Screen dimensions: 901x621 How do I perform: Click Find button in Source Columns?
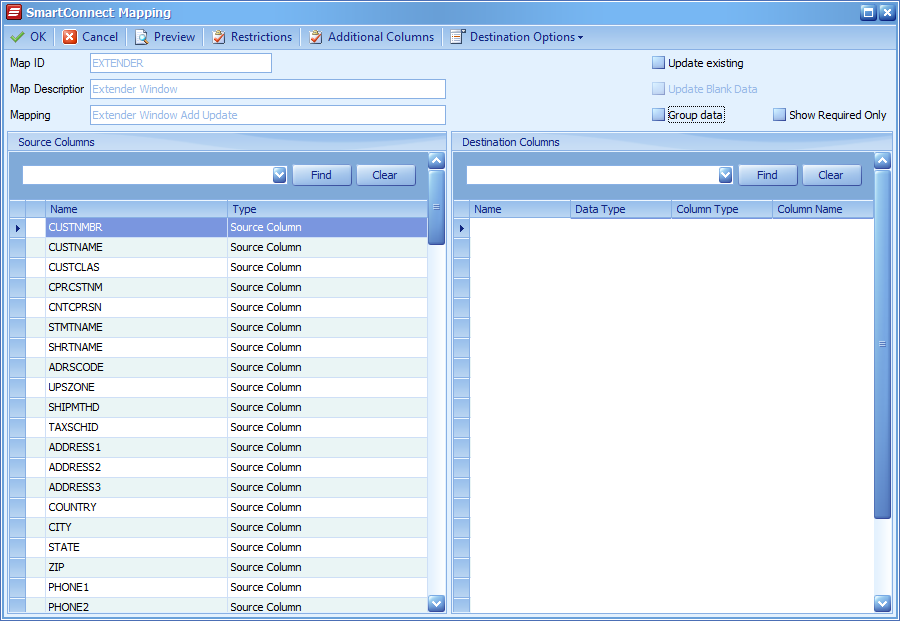[x=322, y=175]
